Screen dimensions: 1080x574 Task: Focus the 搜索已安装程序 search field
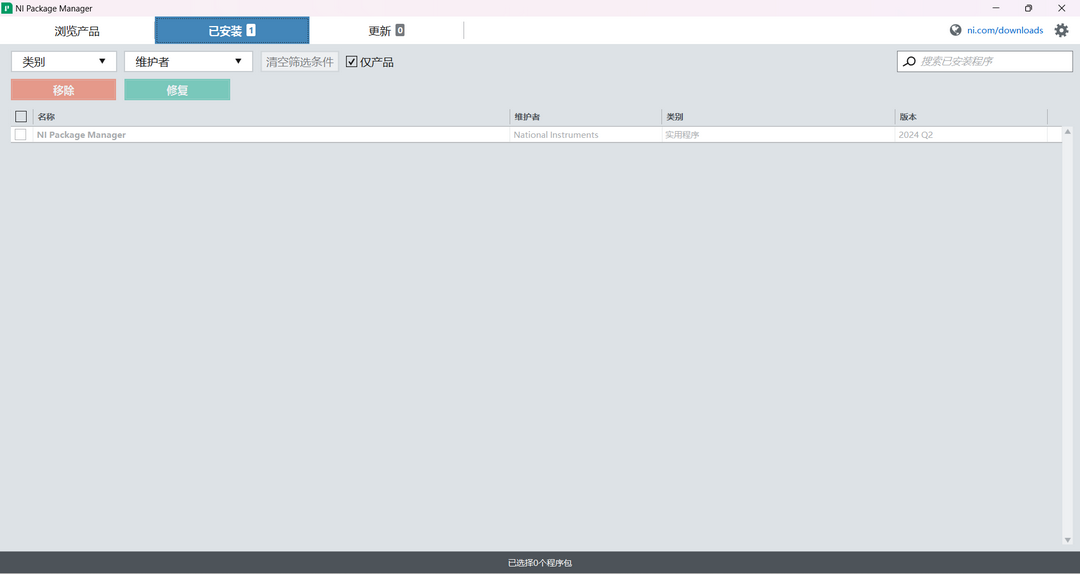(990, 62)
